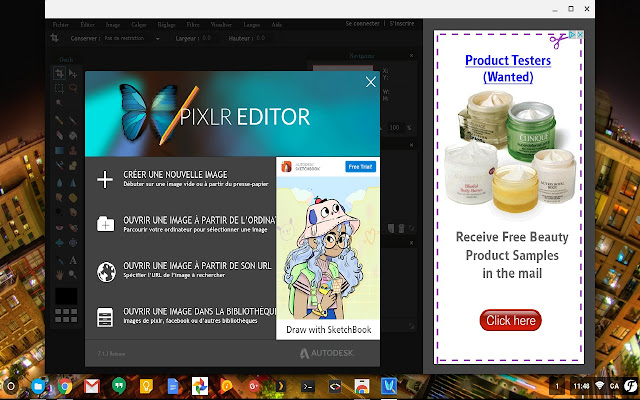The height and width of the screenshot is (400, 640).
Task: Open Gmail from the shelf
Action: [91, 386]
